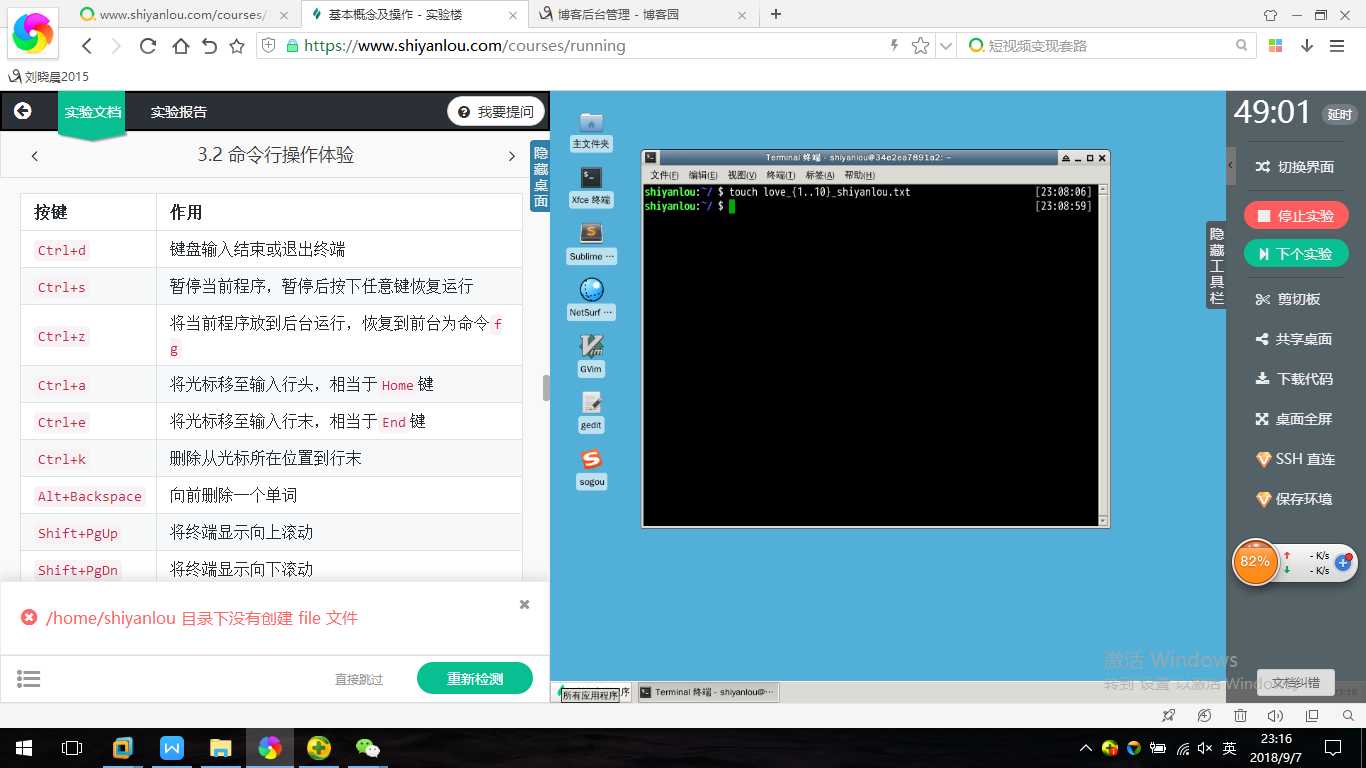This screenshot has width=1366, height=768.
Task: Click 延时 extend time button
Action: tap(1339, 114)
